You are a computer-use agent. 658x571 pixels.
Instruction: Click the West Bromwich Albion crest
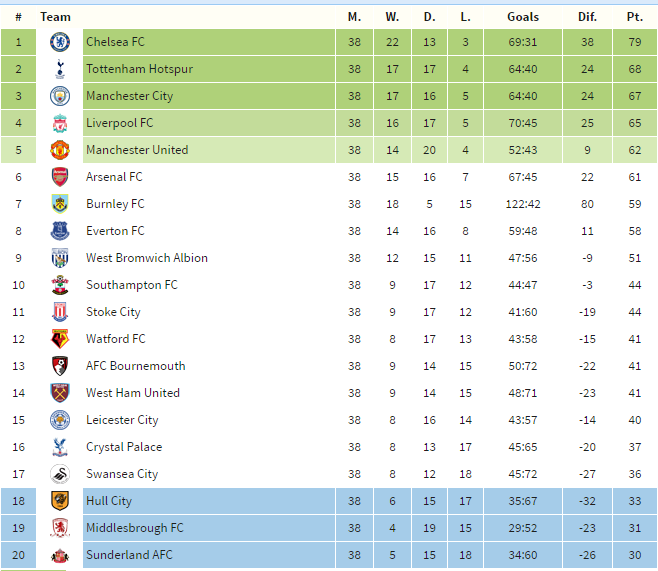60,258
